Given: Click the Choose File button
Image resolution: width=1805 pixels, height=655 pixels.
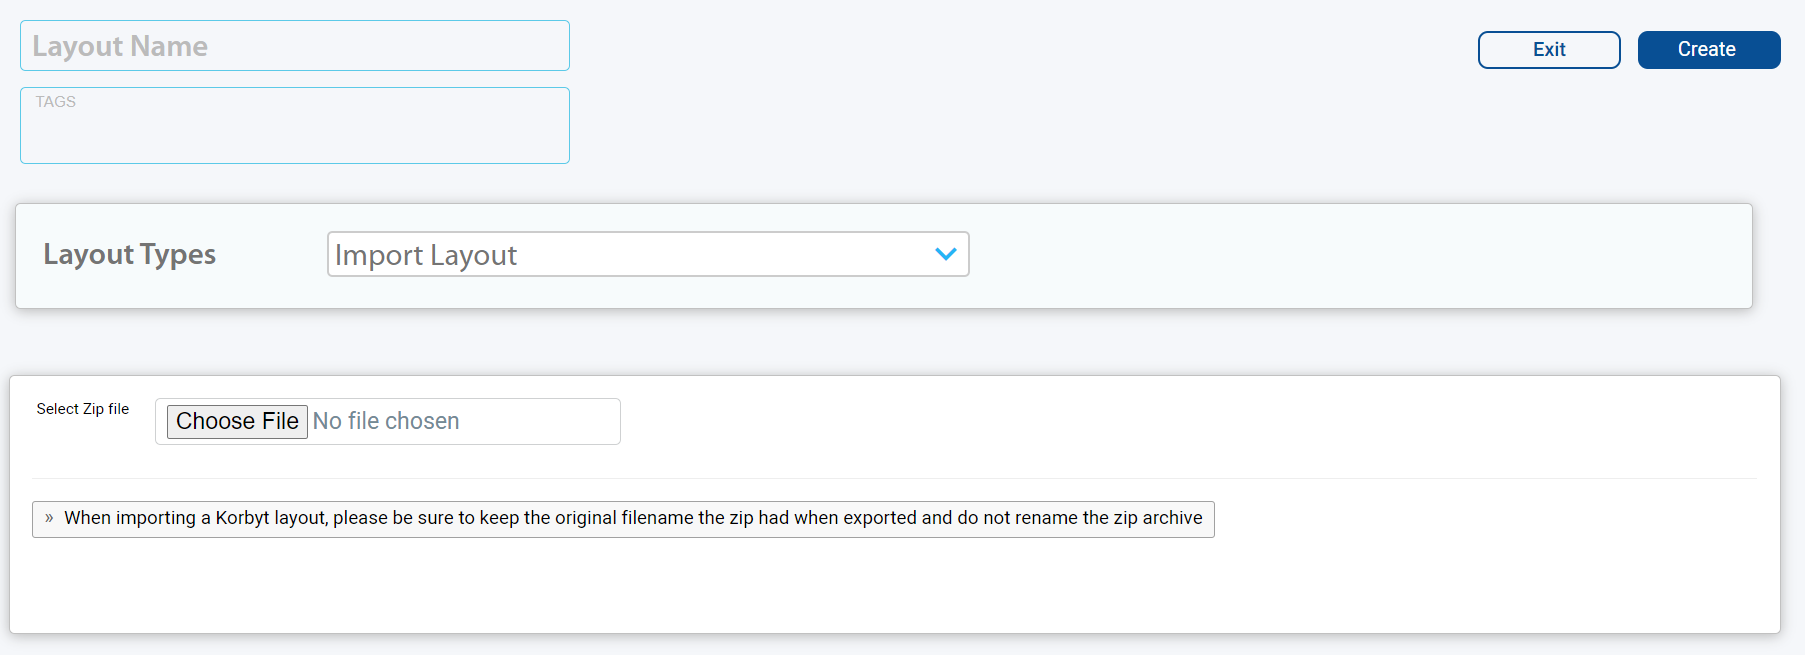Looking at the screenshot, I should (237, 421).
